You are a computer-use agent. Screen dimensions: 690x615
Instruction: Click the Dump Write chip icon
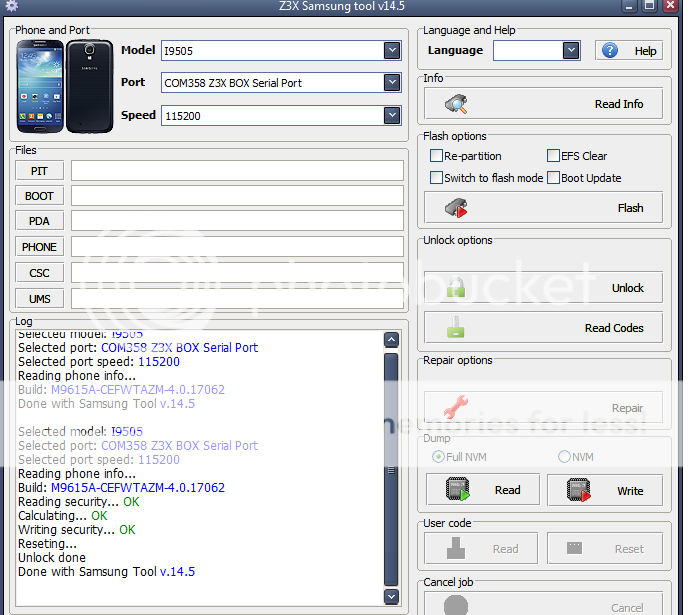577,490
